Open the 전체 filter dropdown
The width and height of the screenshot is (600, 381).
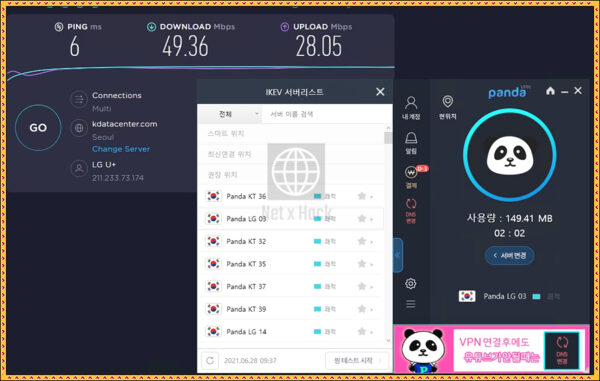point(230,114)
